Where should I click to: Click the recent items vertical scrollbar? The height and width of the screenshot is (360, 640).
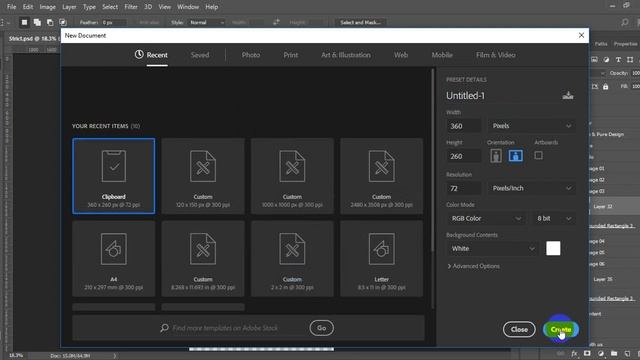coord(432,161)
